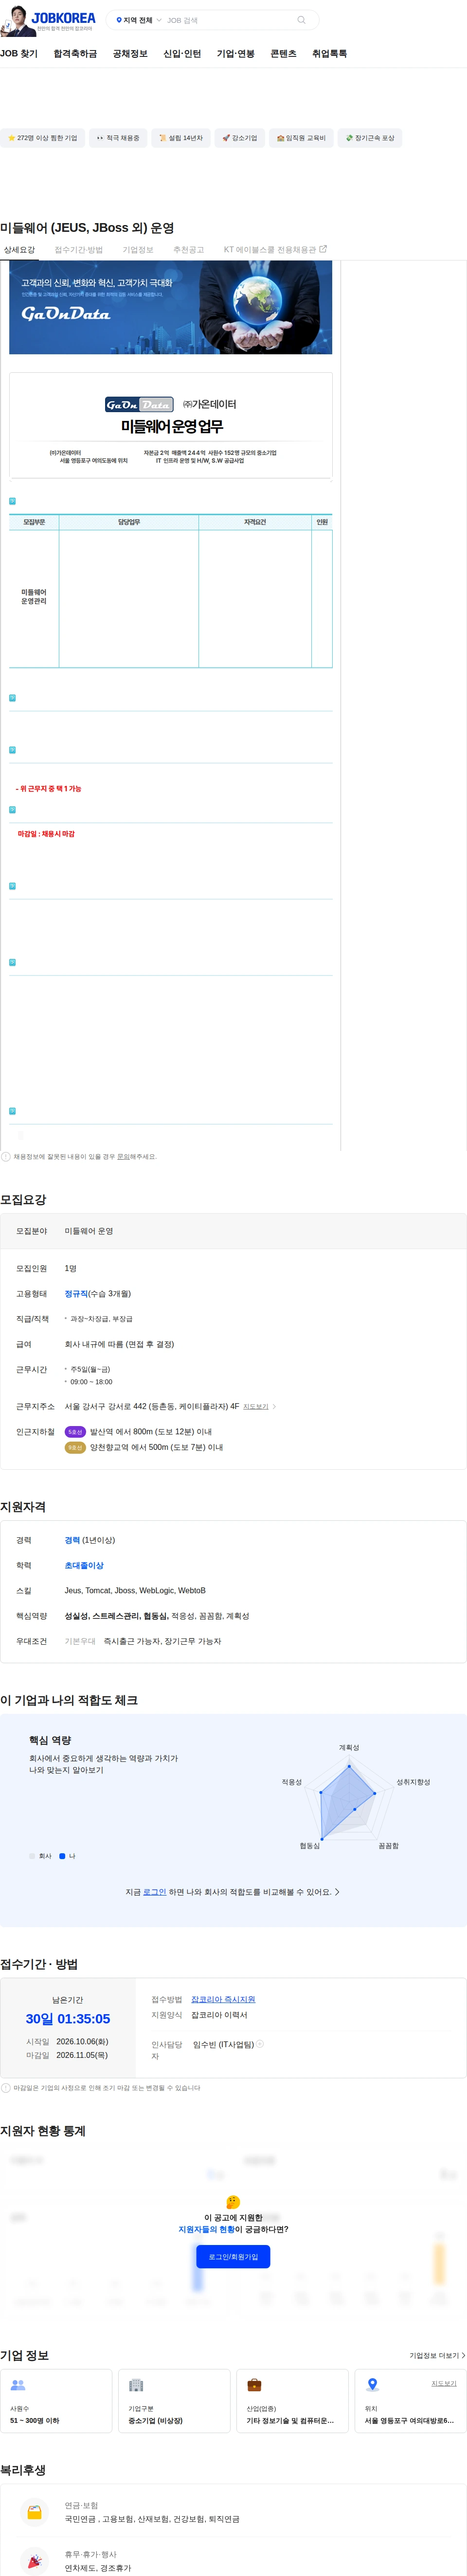This screenshot has height=2576, width=467.
Task: Click the countdown 30일 01:35:05
Action: (68, 2018)
